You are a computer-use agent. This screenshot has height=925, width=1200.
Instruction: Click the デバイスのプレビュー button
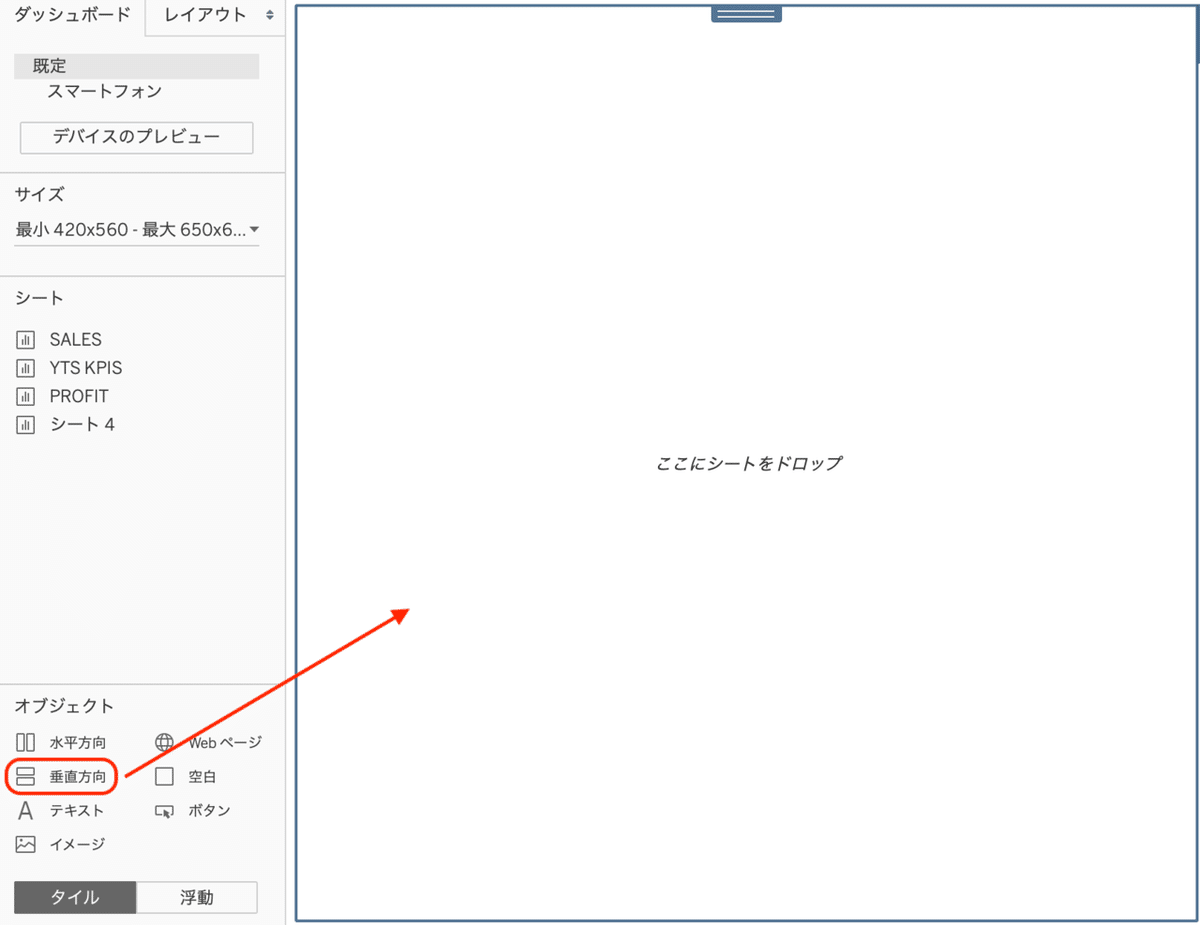pos(135,138)
